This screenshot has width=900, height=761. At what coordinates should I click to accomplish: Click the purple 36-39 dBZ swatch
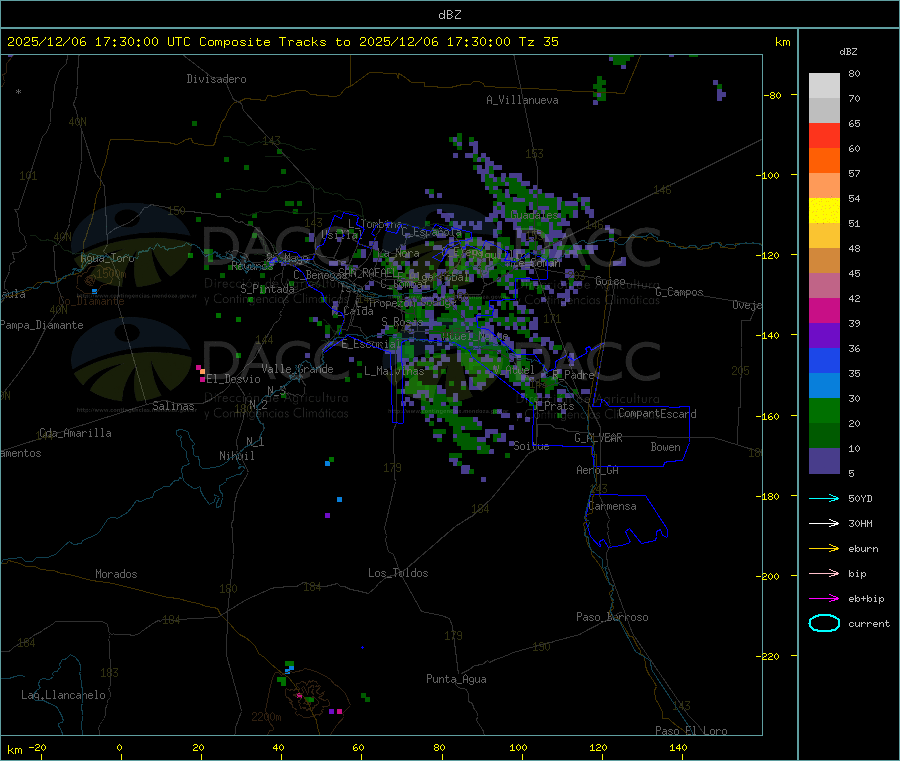824,336
